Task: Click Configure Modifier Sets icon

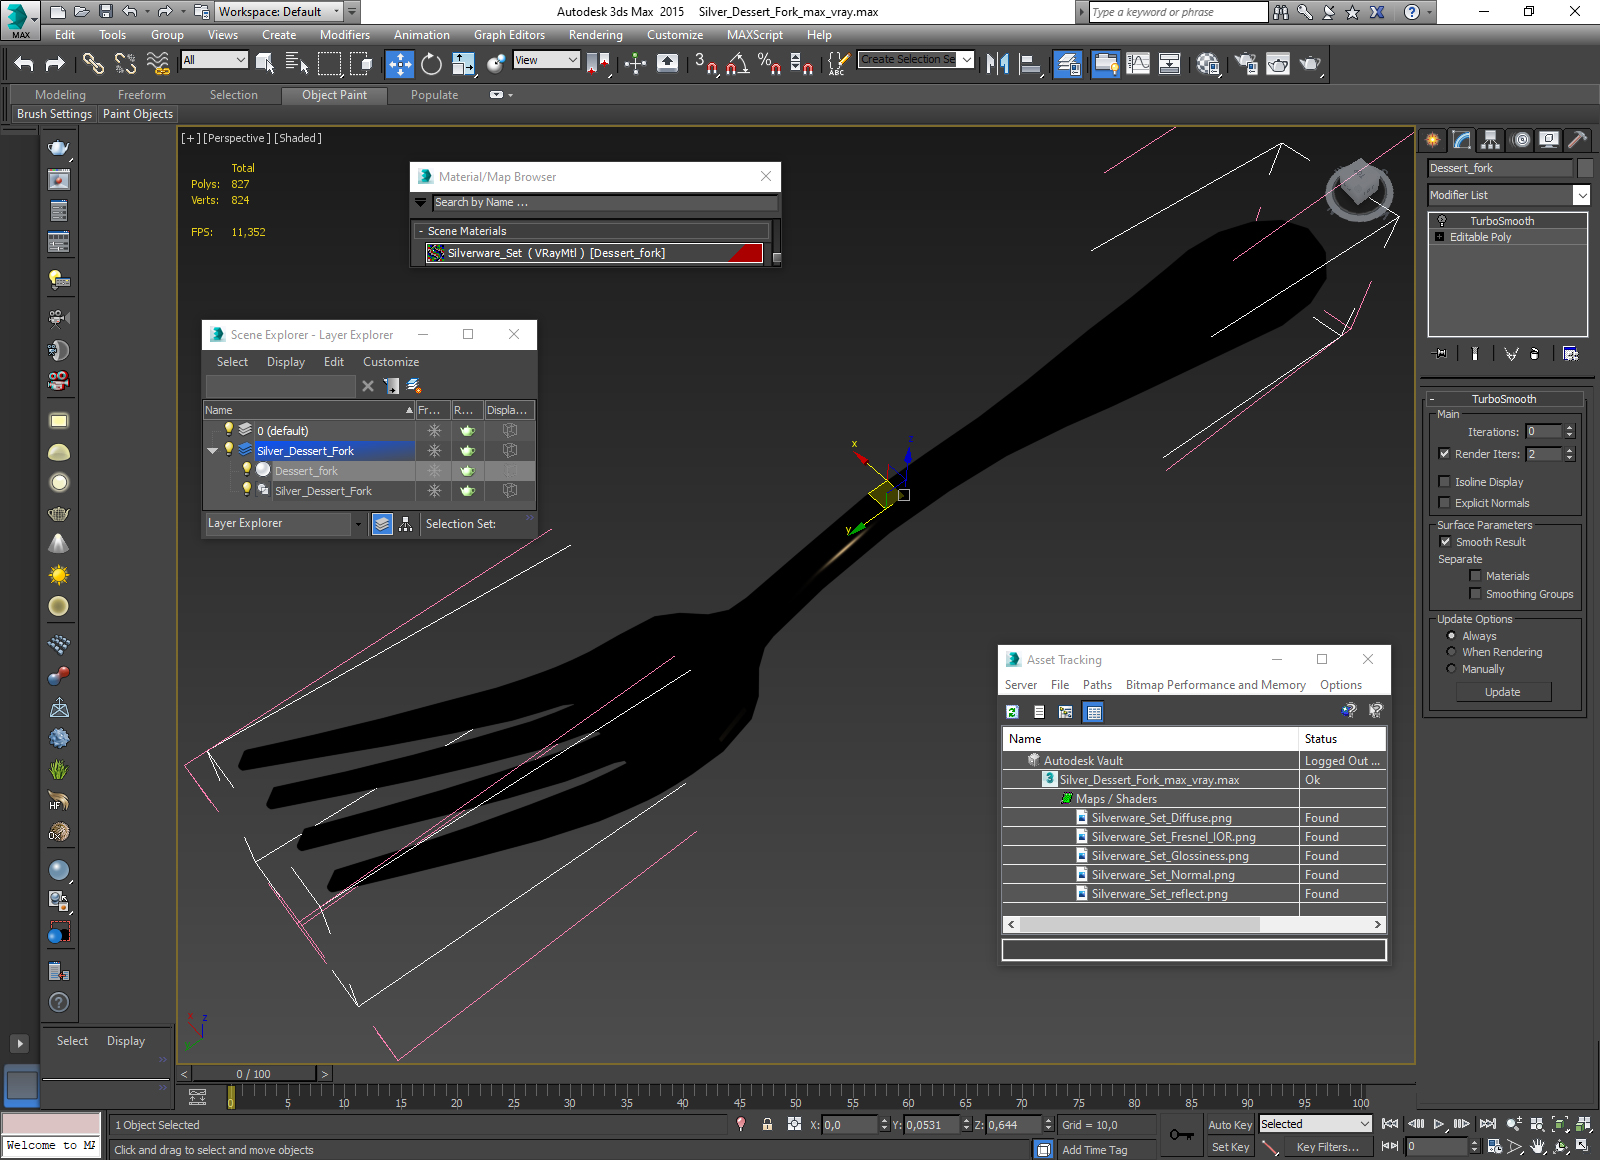Action: pos(1570,353)
